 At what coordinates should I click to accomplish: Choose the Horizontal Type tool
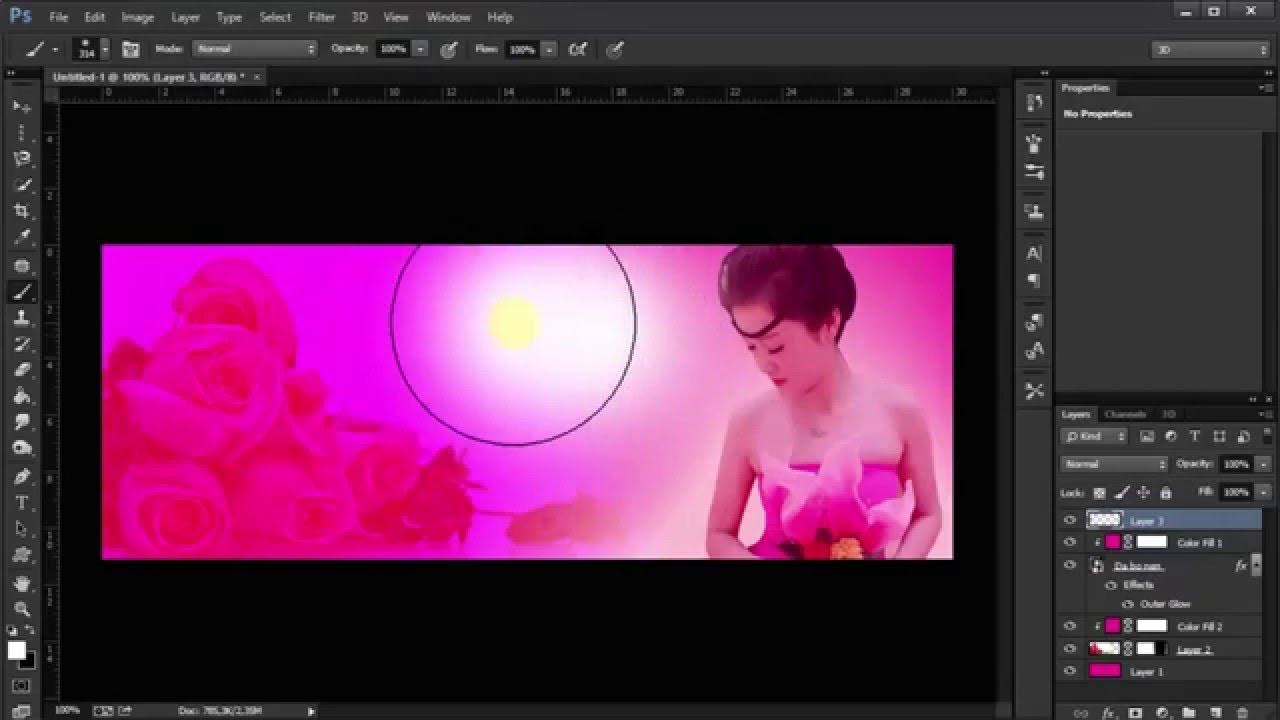click(21, 503)
